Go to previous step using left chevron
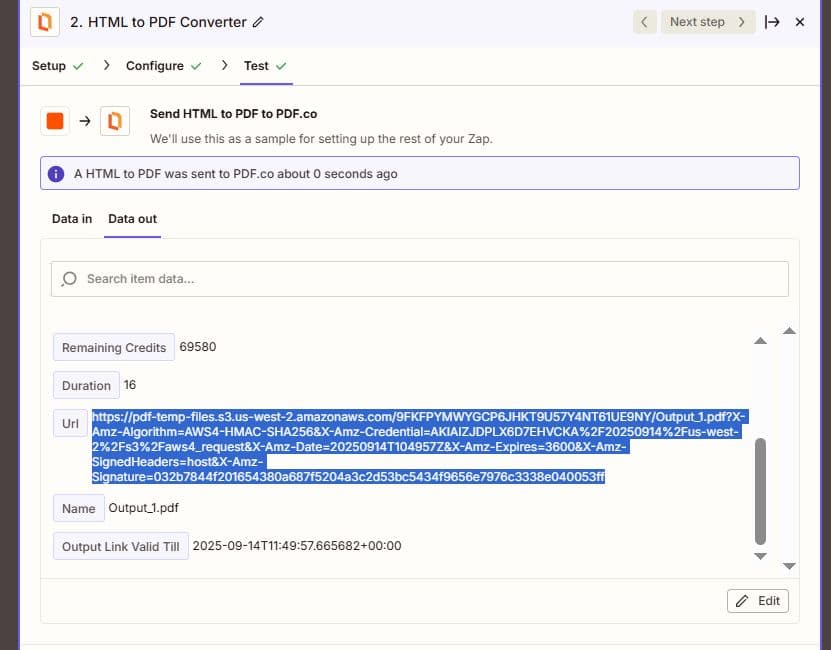 click(x=645, y=22)
